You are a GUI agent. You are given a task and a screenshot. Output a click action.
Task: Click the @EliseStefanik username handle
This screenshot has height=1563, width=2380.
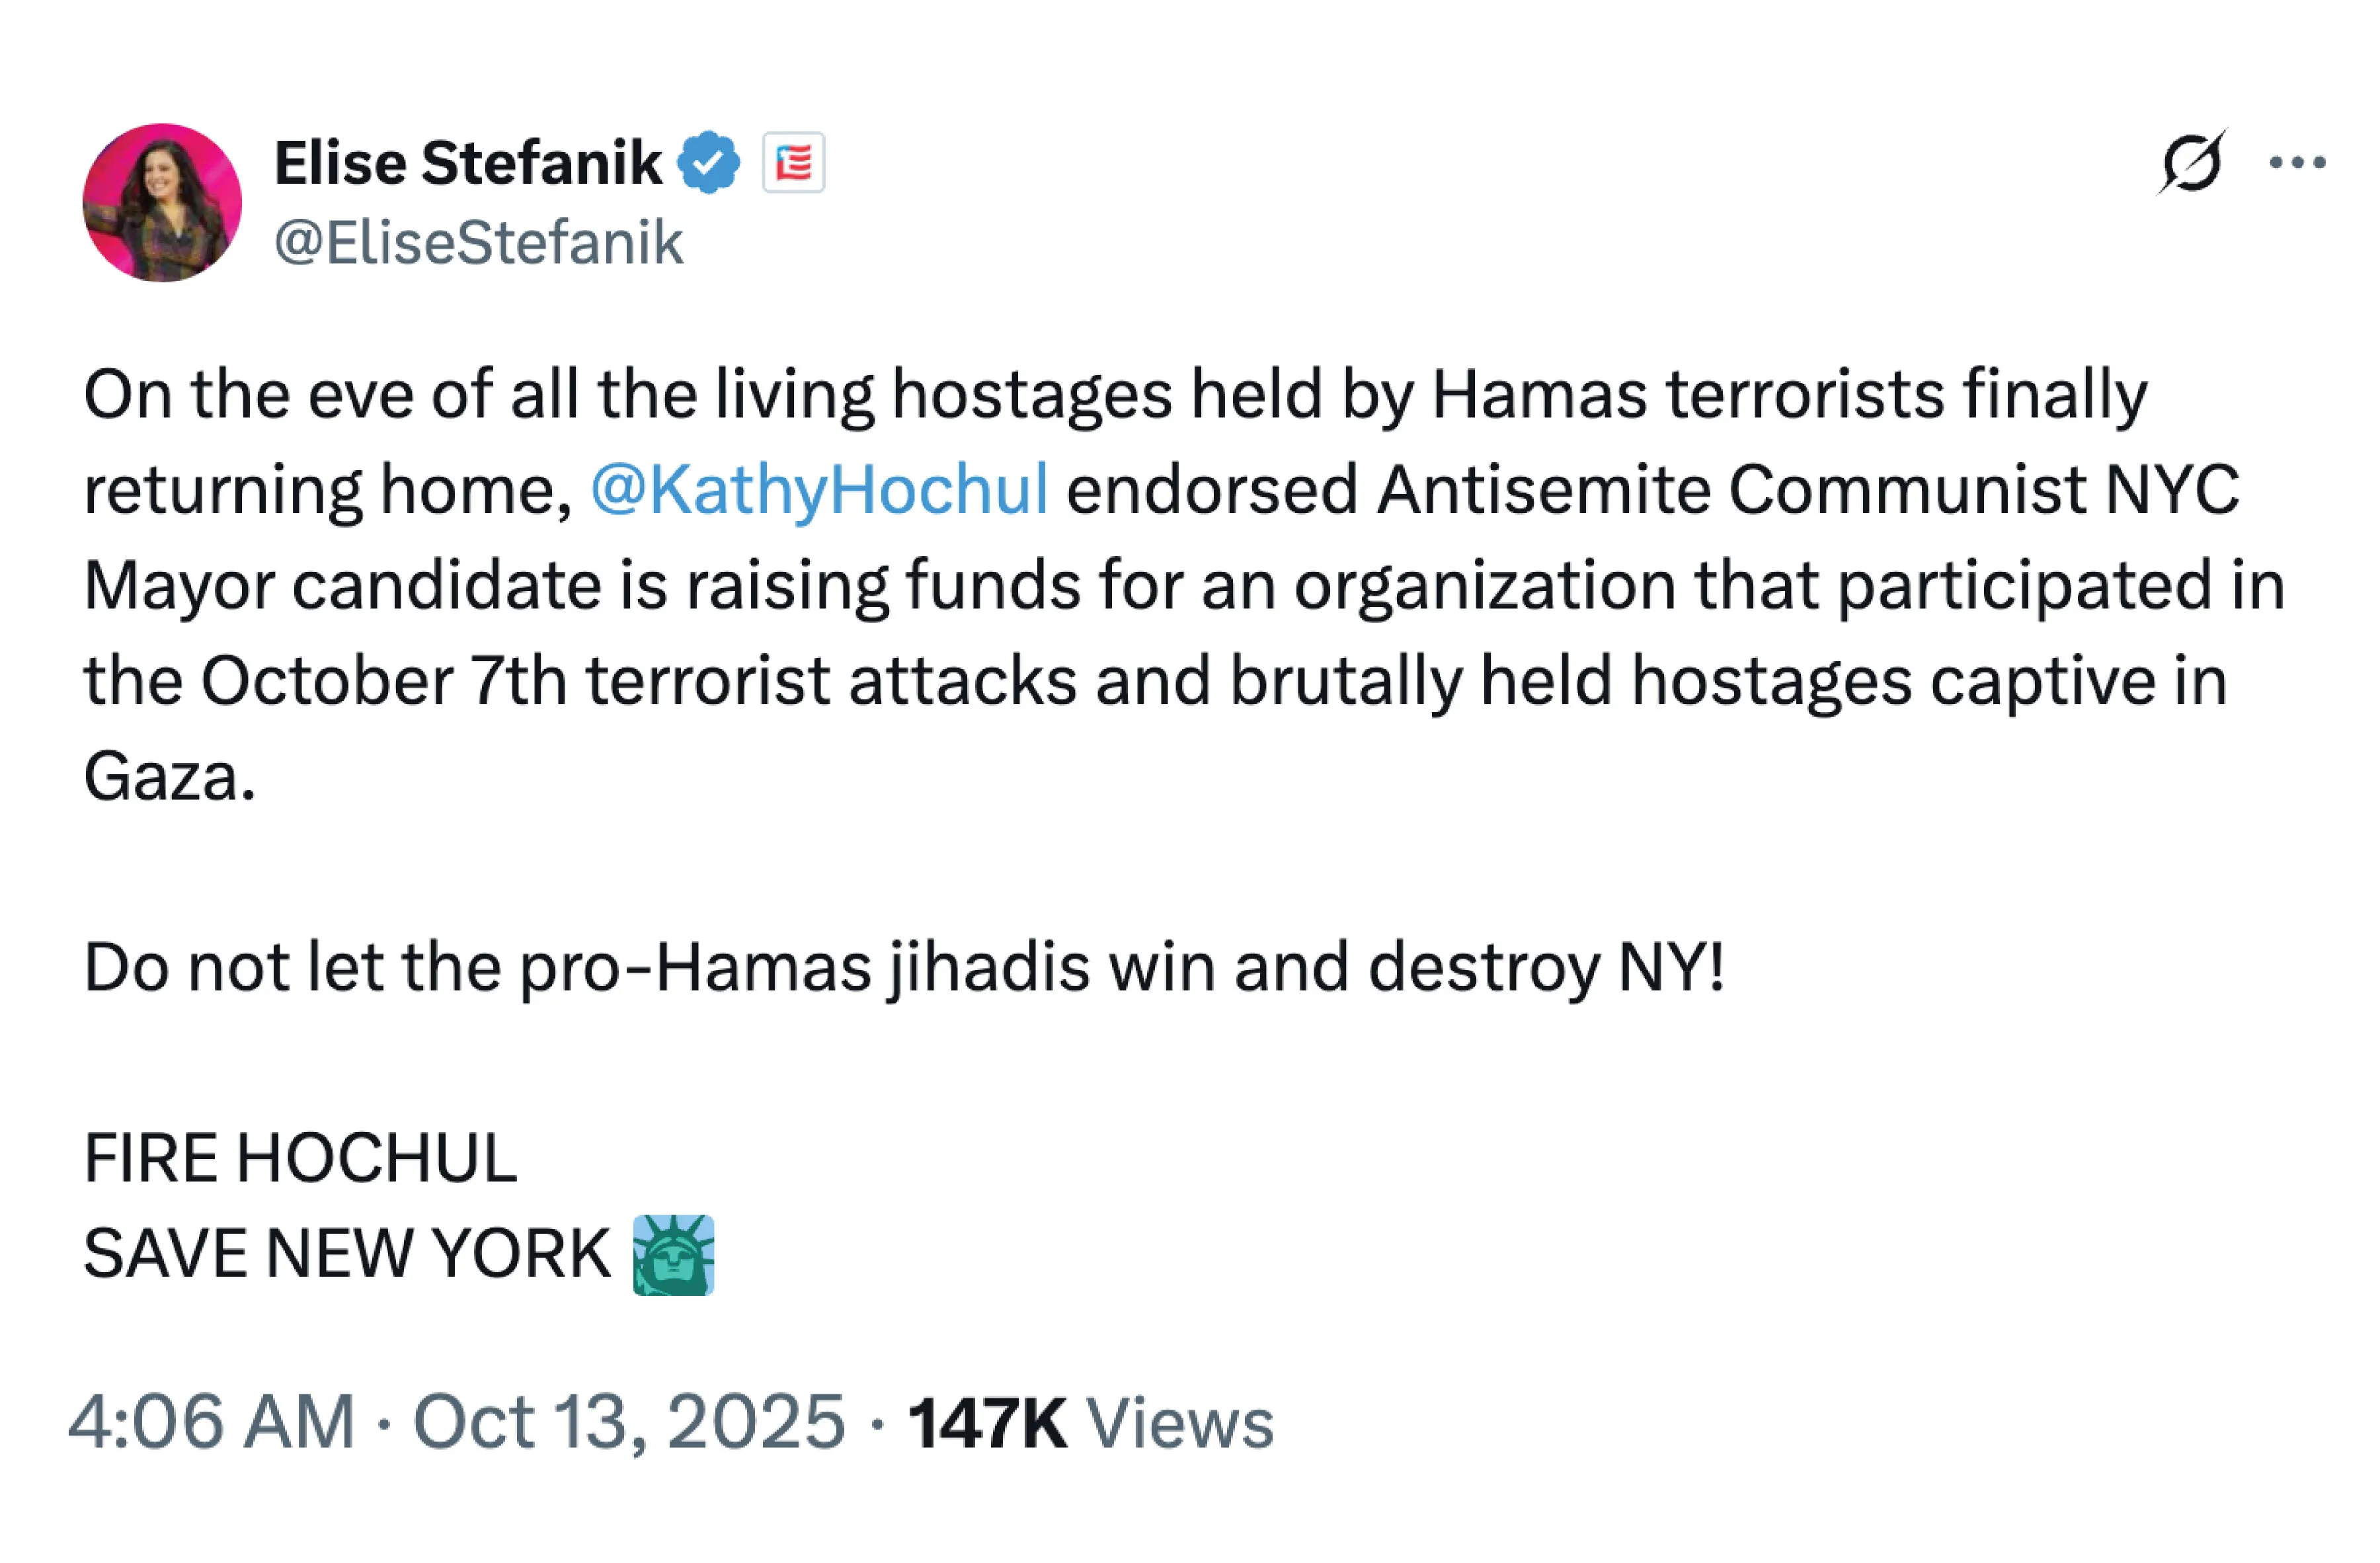pos(480,242)
